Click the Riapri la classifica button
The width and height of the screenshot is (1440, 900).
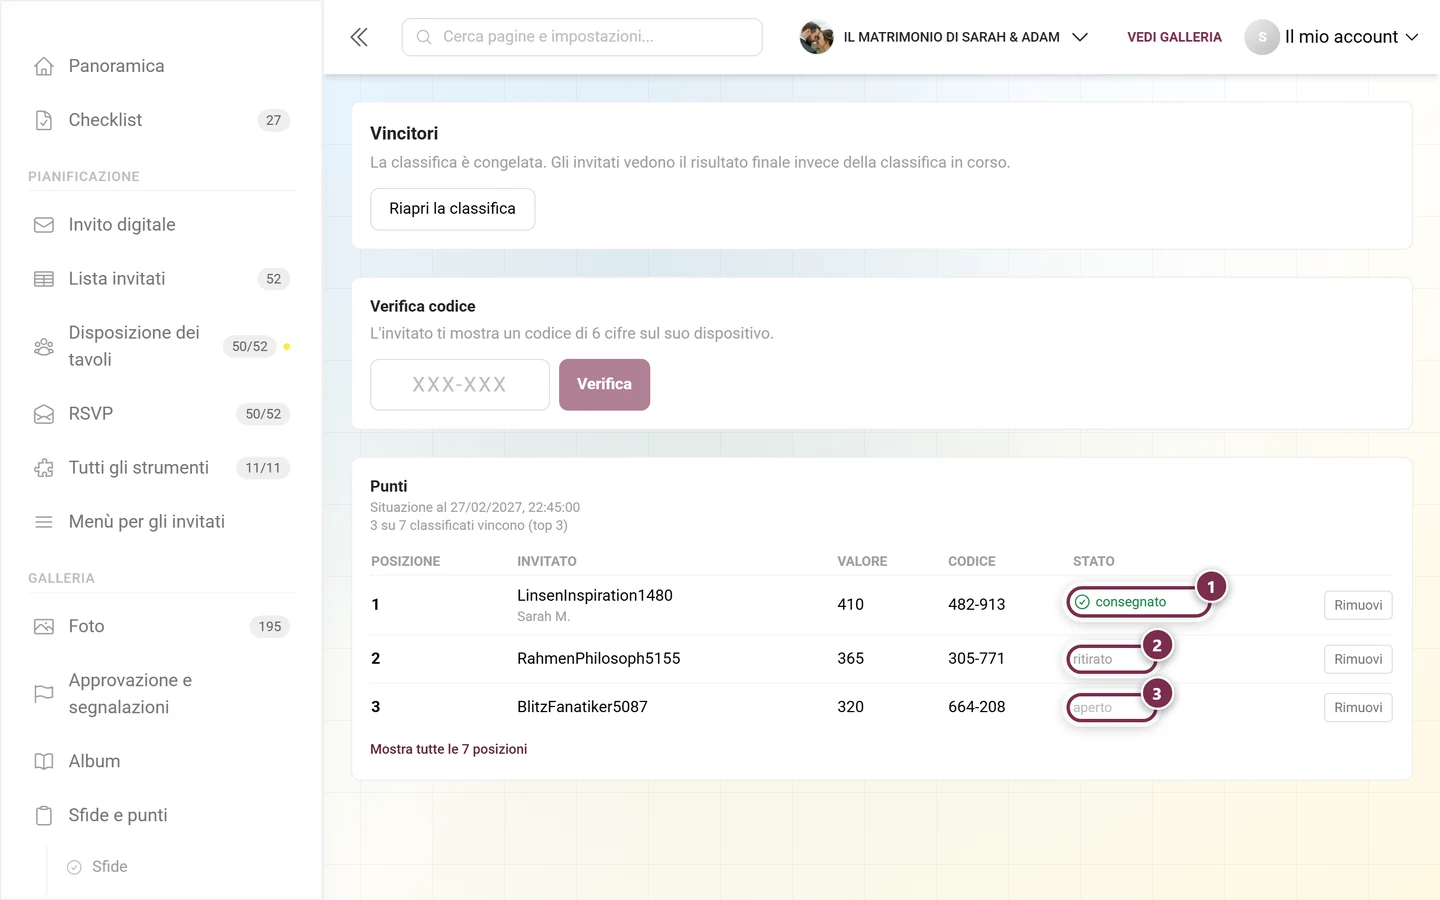[x=452, y=209]
